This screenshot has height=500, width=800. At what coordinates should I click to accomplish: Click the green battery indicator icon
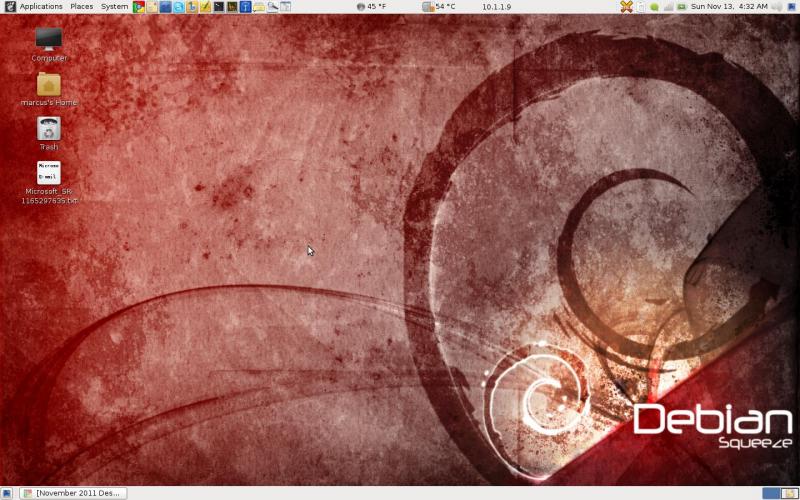[x=682, y=7]
